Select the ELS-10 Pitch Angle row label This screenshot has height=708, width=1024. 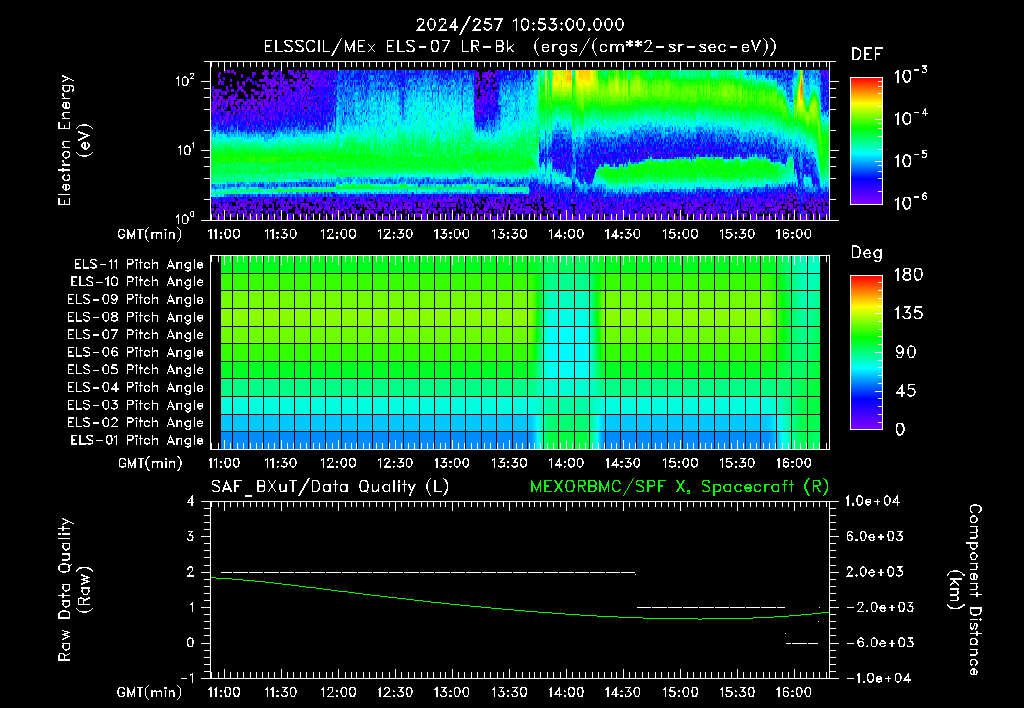[x=137, y=282]
